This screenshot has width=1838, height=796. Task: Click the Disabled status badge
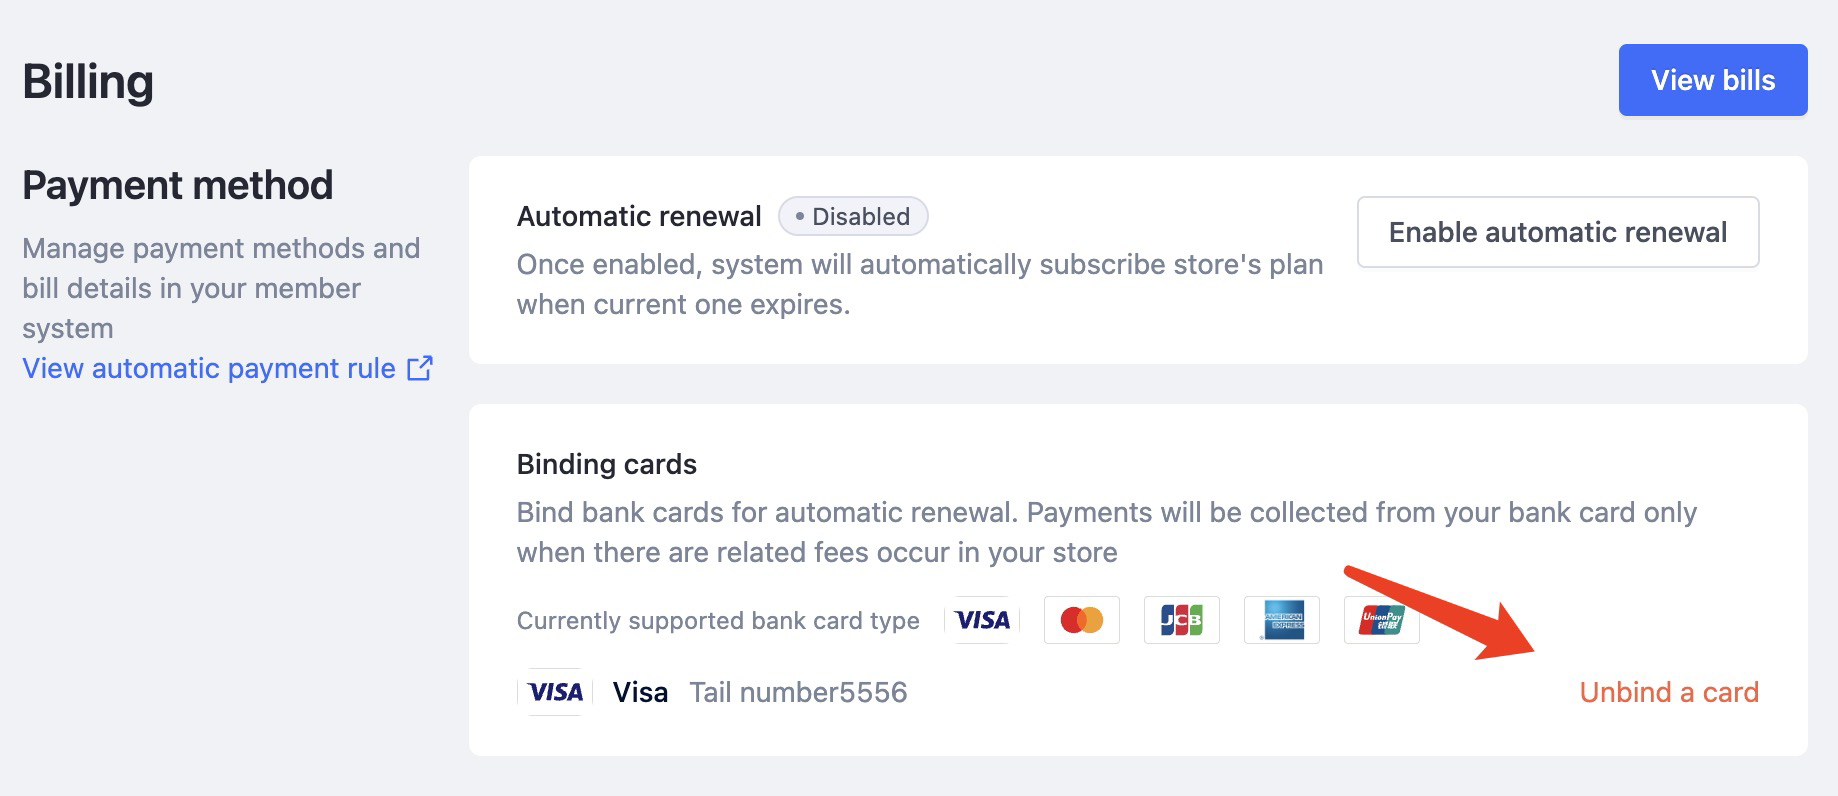tap(853, 216)
